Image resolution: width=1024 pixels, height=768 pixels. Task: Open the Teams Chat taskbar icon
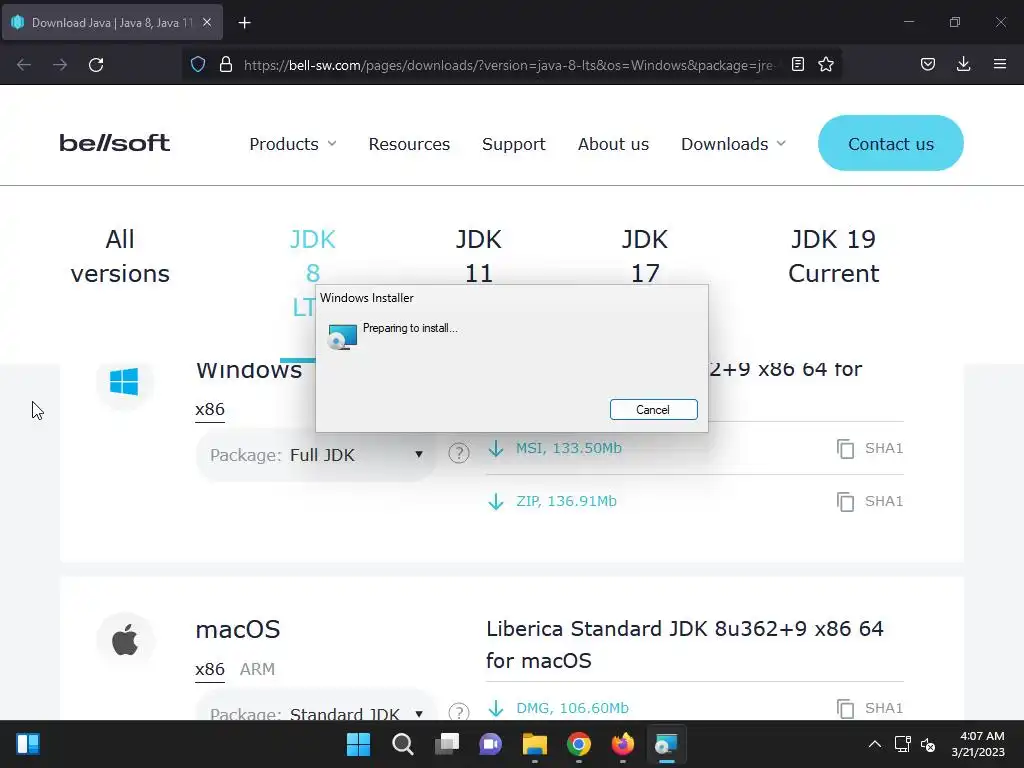[x=490, y=744]
